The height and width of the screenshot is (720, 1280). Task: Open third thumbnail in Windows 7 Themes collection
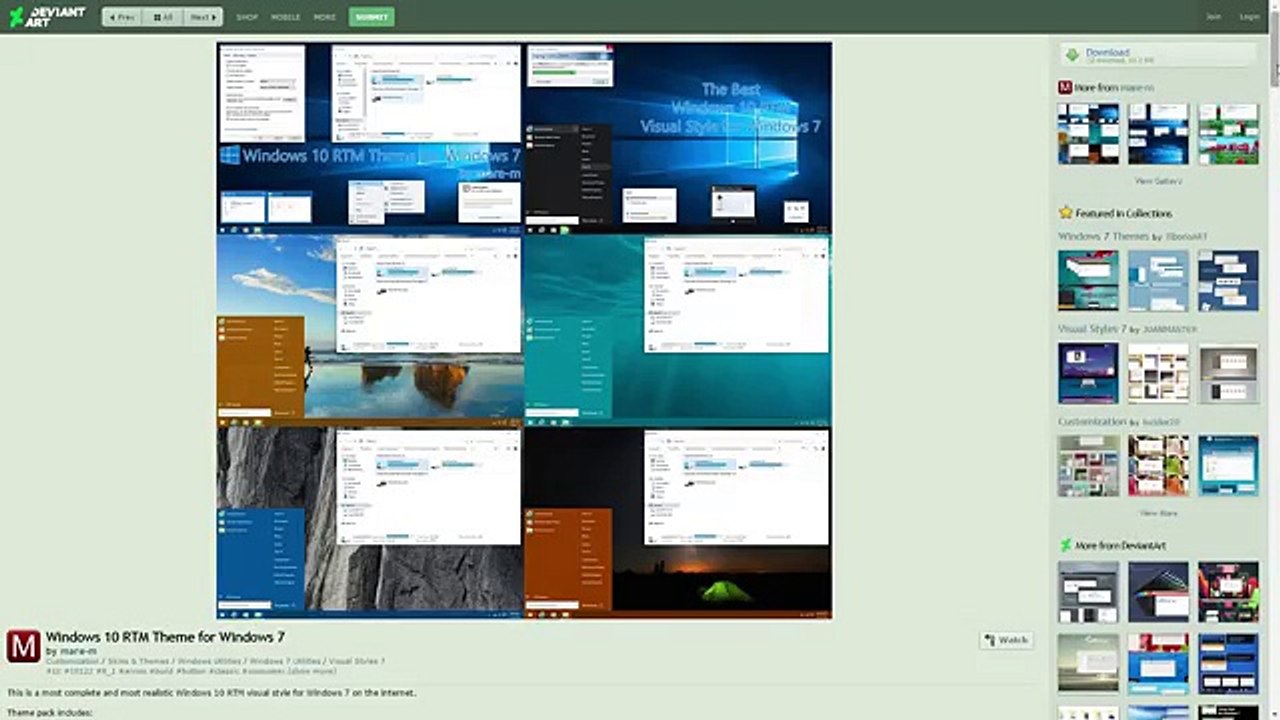tap(1228, 280)
